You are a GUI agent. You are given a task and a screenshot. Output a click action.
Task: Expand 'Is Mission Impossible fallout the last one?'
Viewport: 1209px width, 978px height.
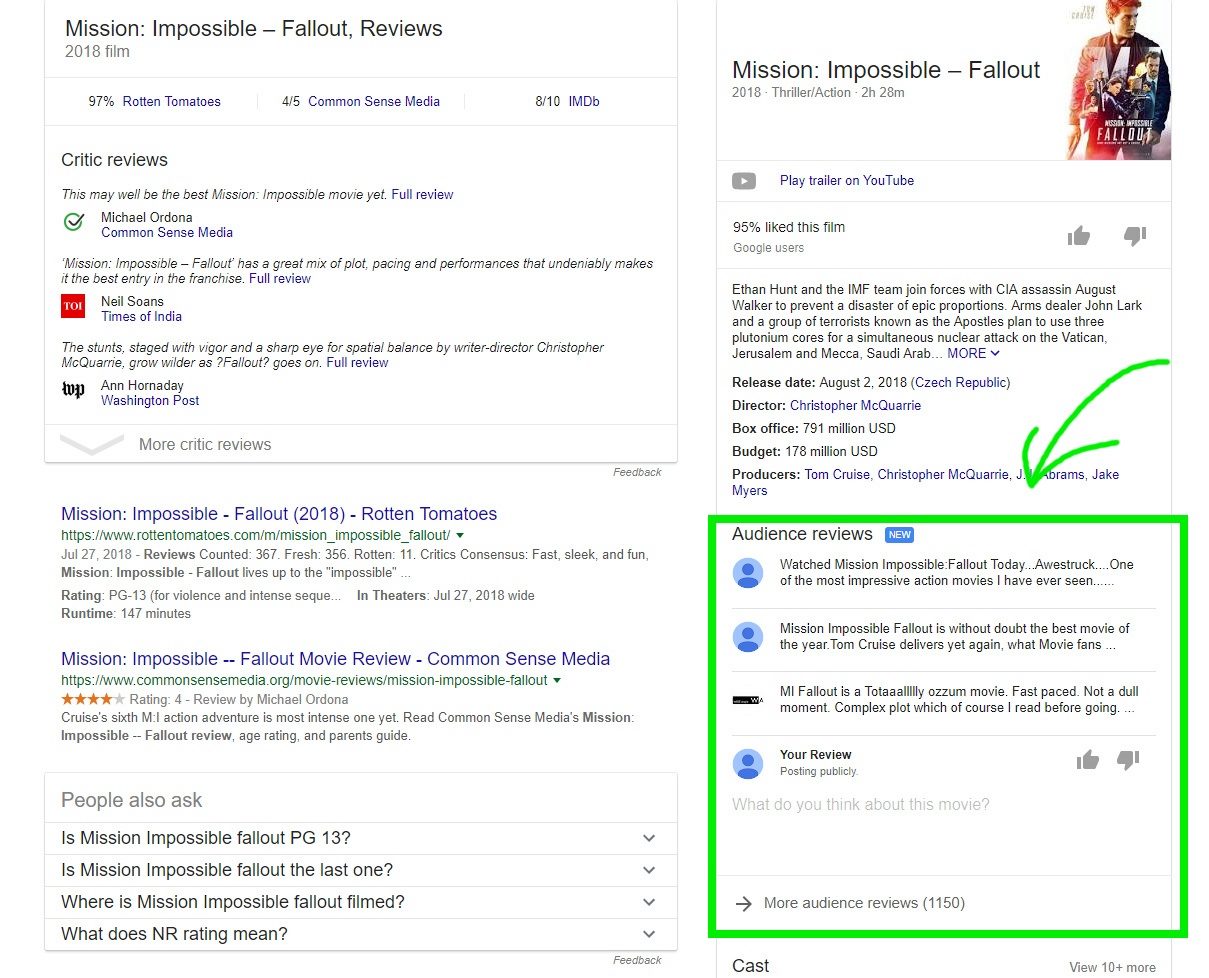361,870
